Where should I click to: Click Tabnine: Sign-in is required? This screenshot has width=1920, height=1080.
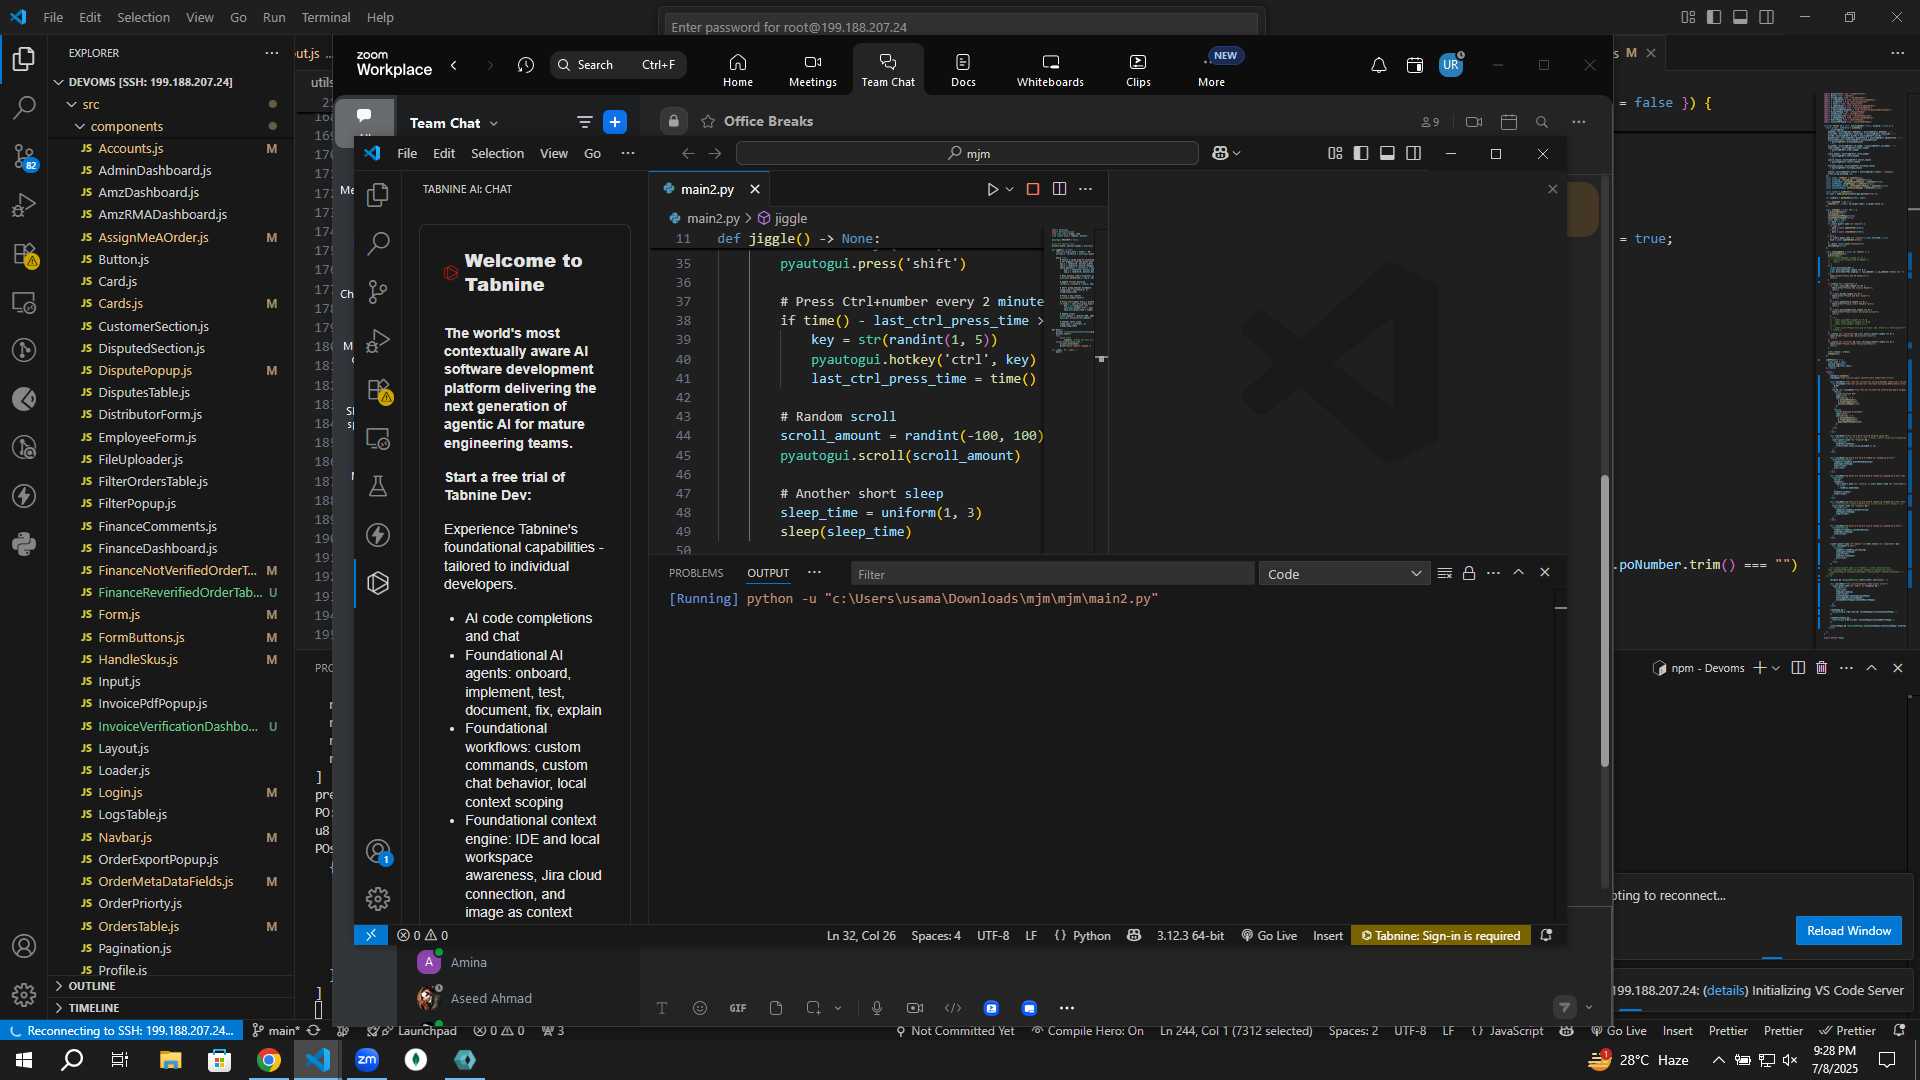coord(1440,936)
